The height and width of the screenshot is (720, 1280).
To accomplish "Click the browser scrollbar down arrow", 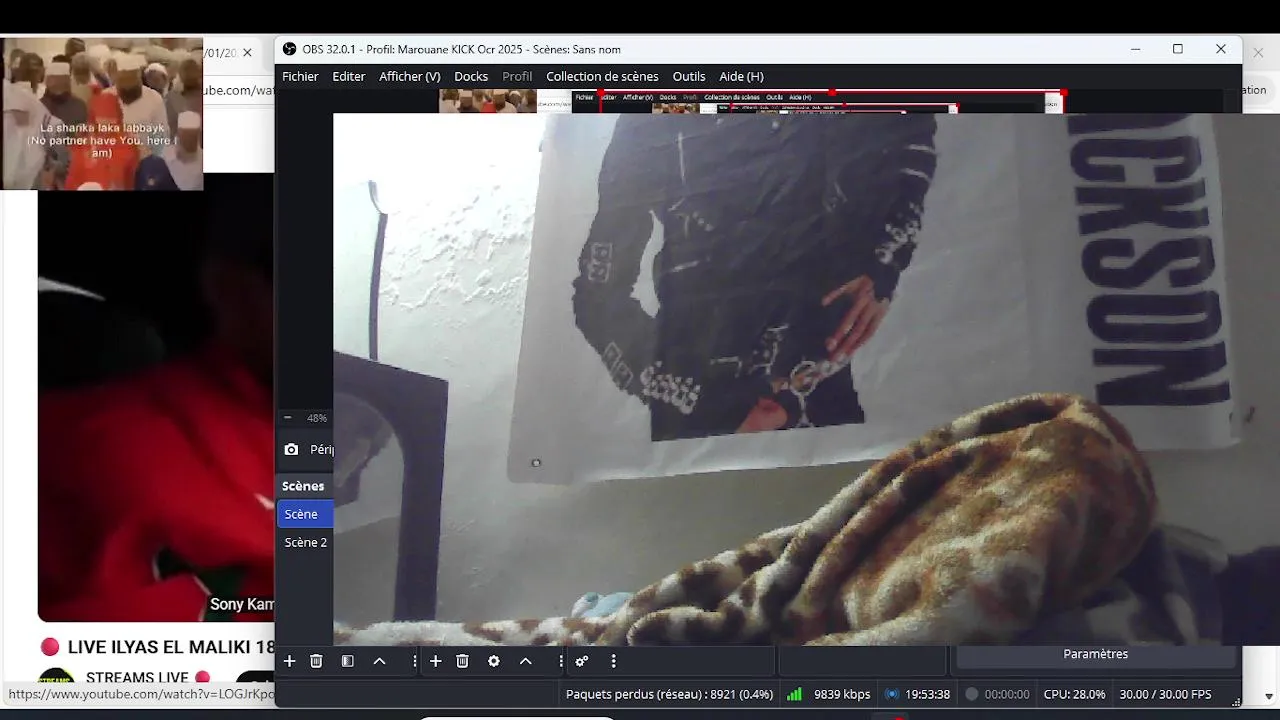I will click(1269, 696).
